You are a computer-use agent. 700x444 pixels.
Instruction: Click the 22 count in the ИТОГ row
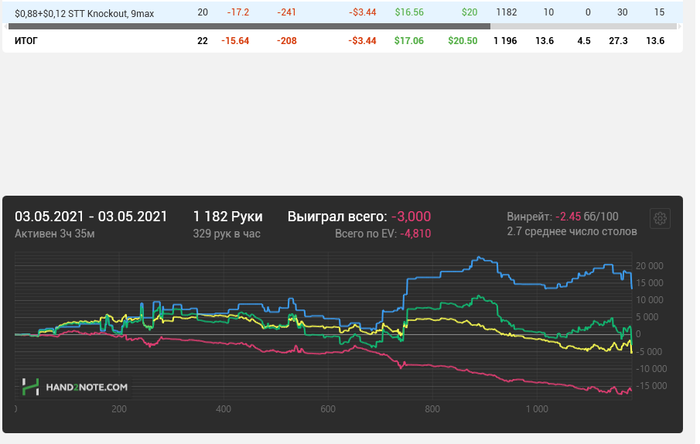[203, 41]
